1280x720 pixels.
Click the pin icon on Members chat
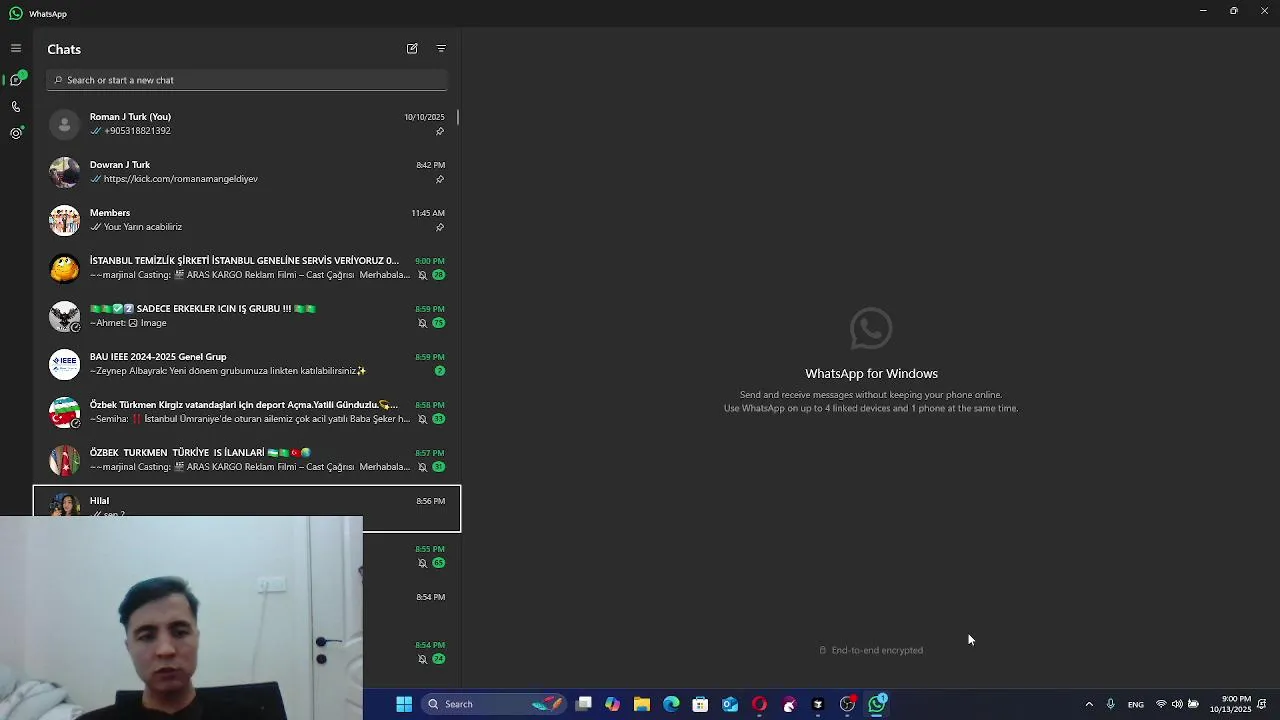coord(440,227)
